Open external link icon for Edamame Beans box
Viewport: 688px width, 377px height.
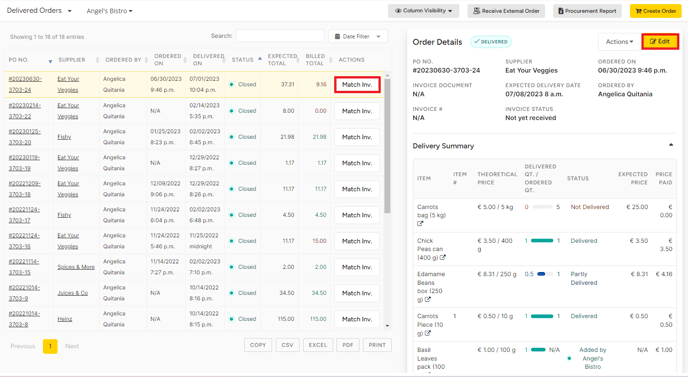point(428,299)
